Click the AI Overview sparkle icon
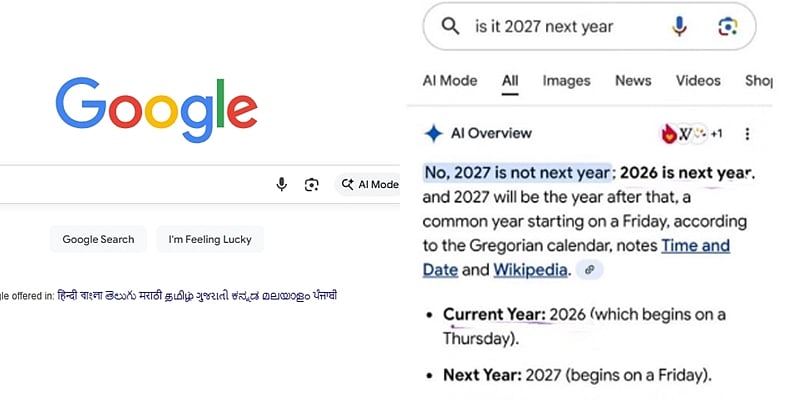Image resolution: width=800 pixels, height=400 pixels. [433, 133]
